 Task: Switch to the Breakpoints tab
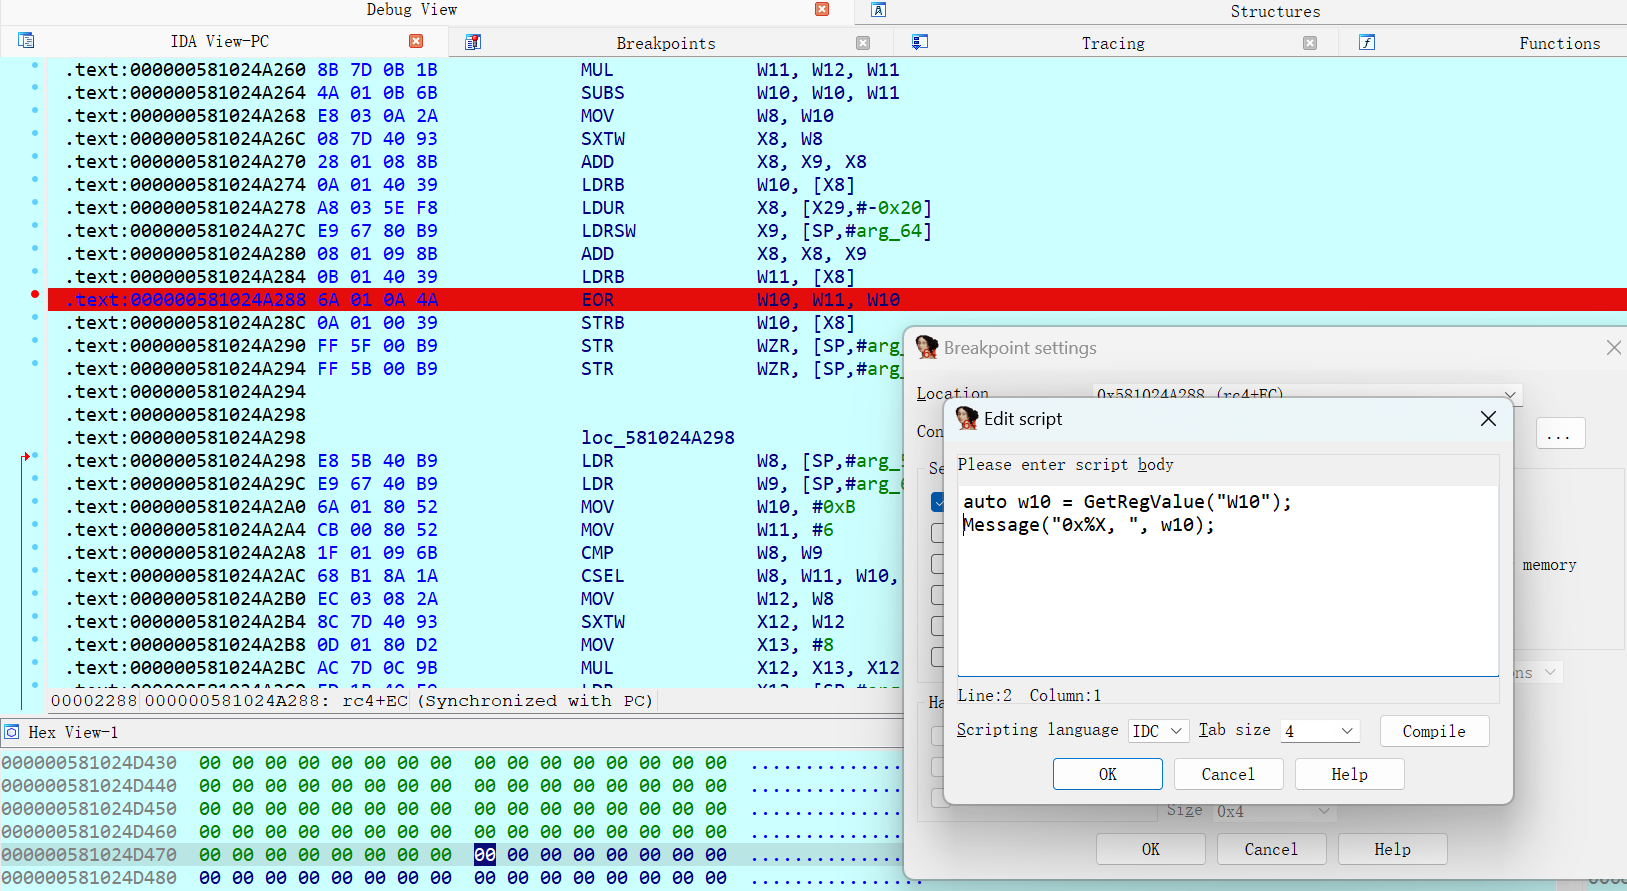tap(665, 43)
